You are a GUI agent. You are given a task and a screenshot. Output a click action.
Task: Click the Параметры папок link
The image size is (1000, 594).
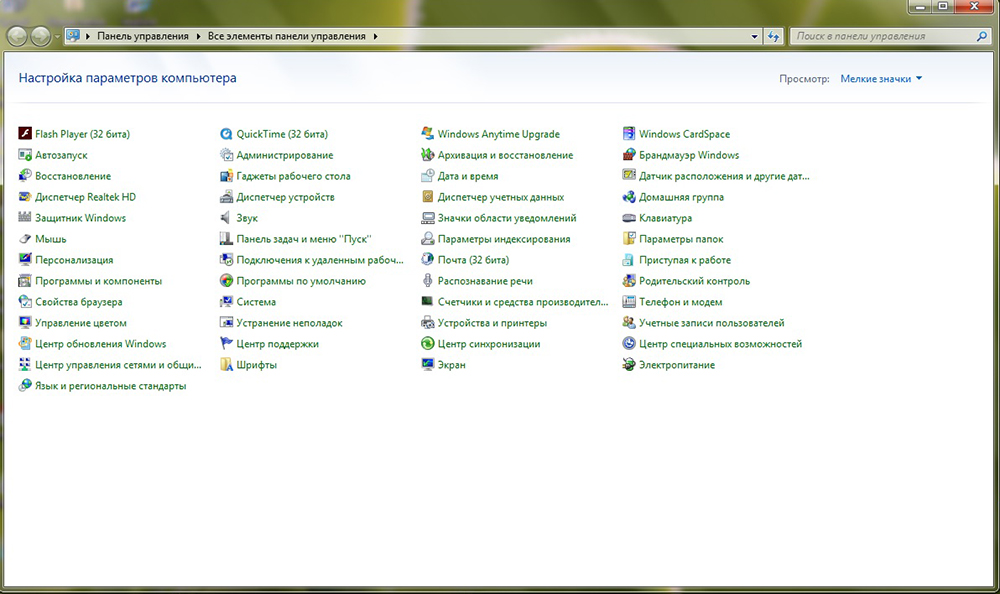tap(681, 239)
